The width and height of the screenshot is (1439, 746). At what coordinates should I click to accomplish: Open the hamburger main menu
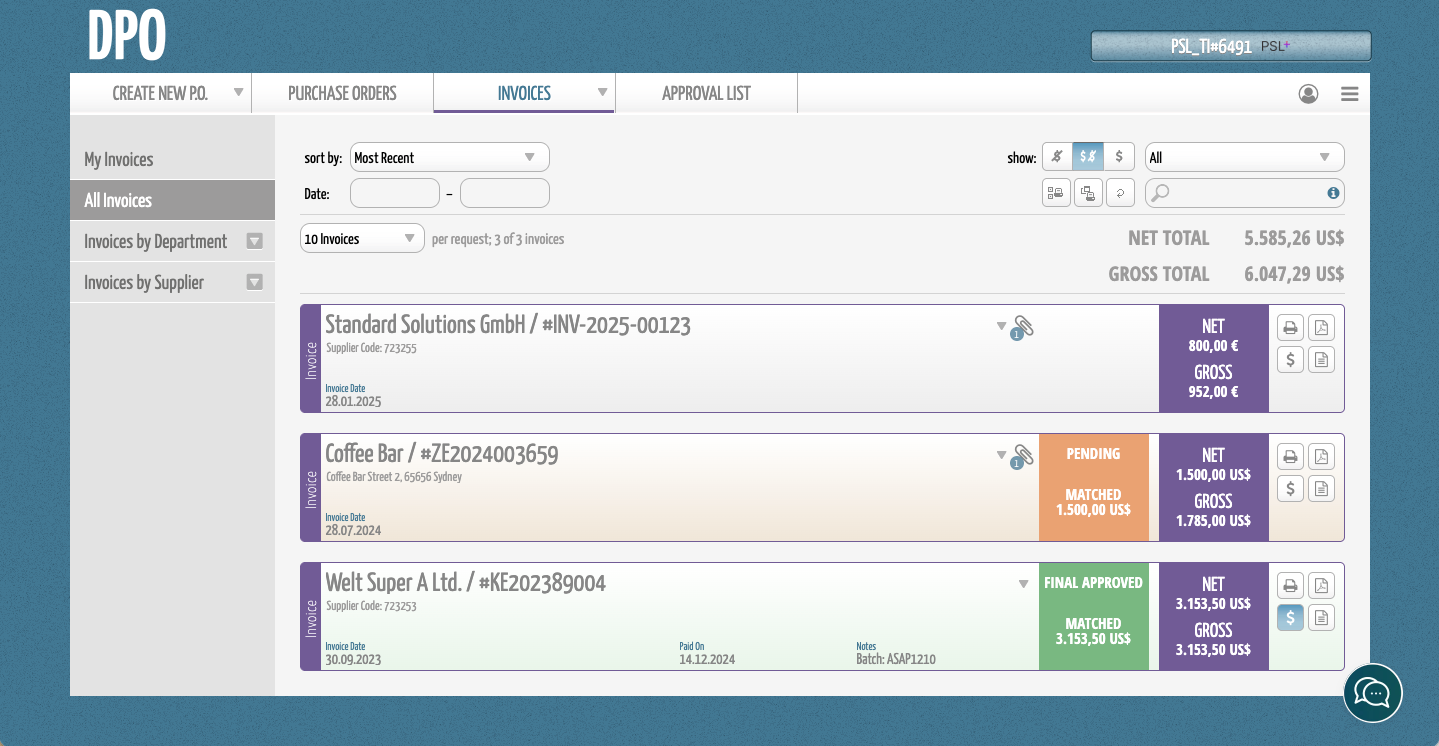1350,94
